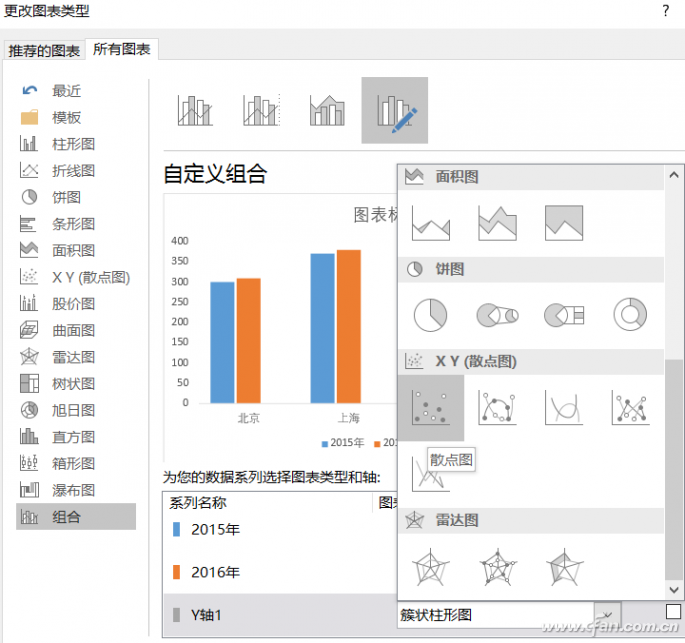The height and width of the screenshot is (643, 685).
Task: Select clustered column-line on secondary axis icon
Action: point(261,110)
